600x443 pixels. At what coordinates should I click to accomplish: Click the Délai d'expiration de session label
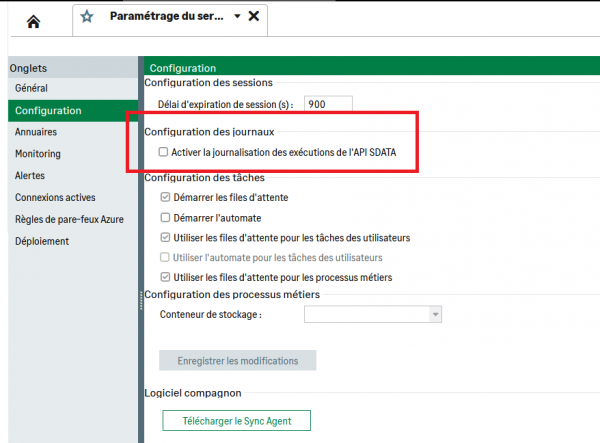226,104
